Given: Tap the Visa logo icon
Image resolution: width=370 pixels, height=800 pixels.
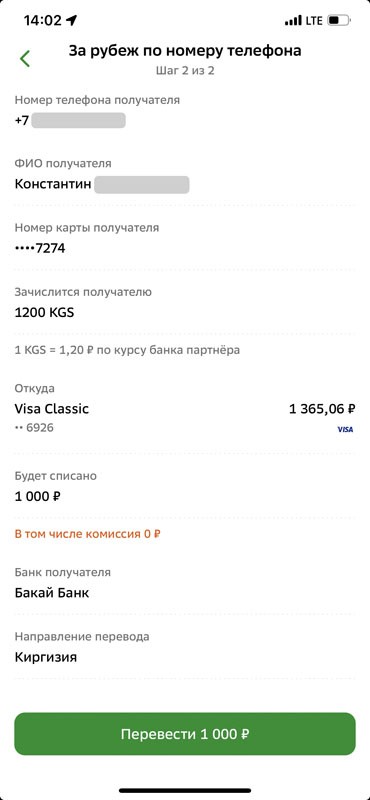Looking at the screenshot, I should coord(345,430).
